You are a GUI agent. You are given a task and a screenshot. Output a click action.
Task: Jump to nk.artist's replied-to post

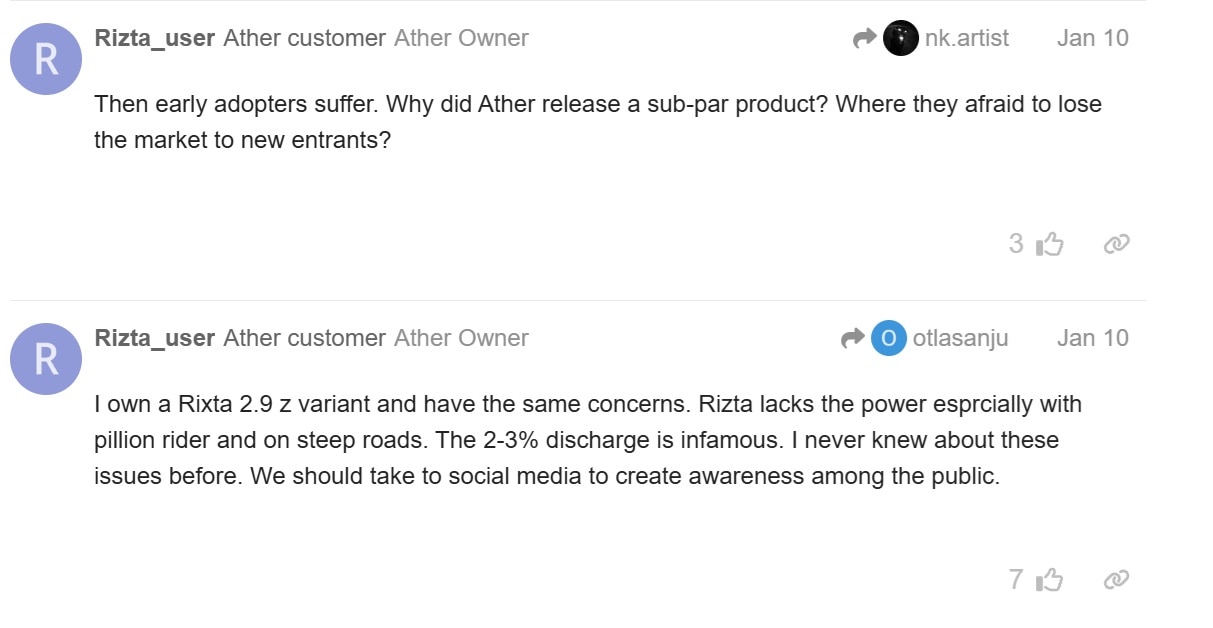point(966,39)
